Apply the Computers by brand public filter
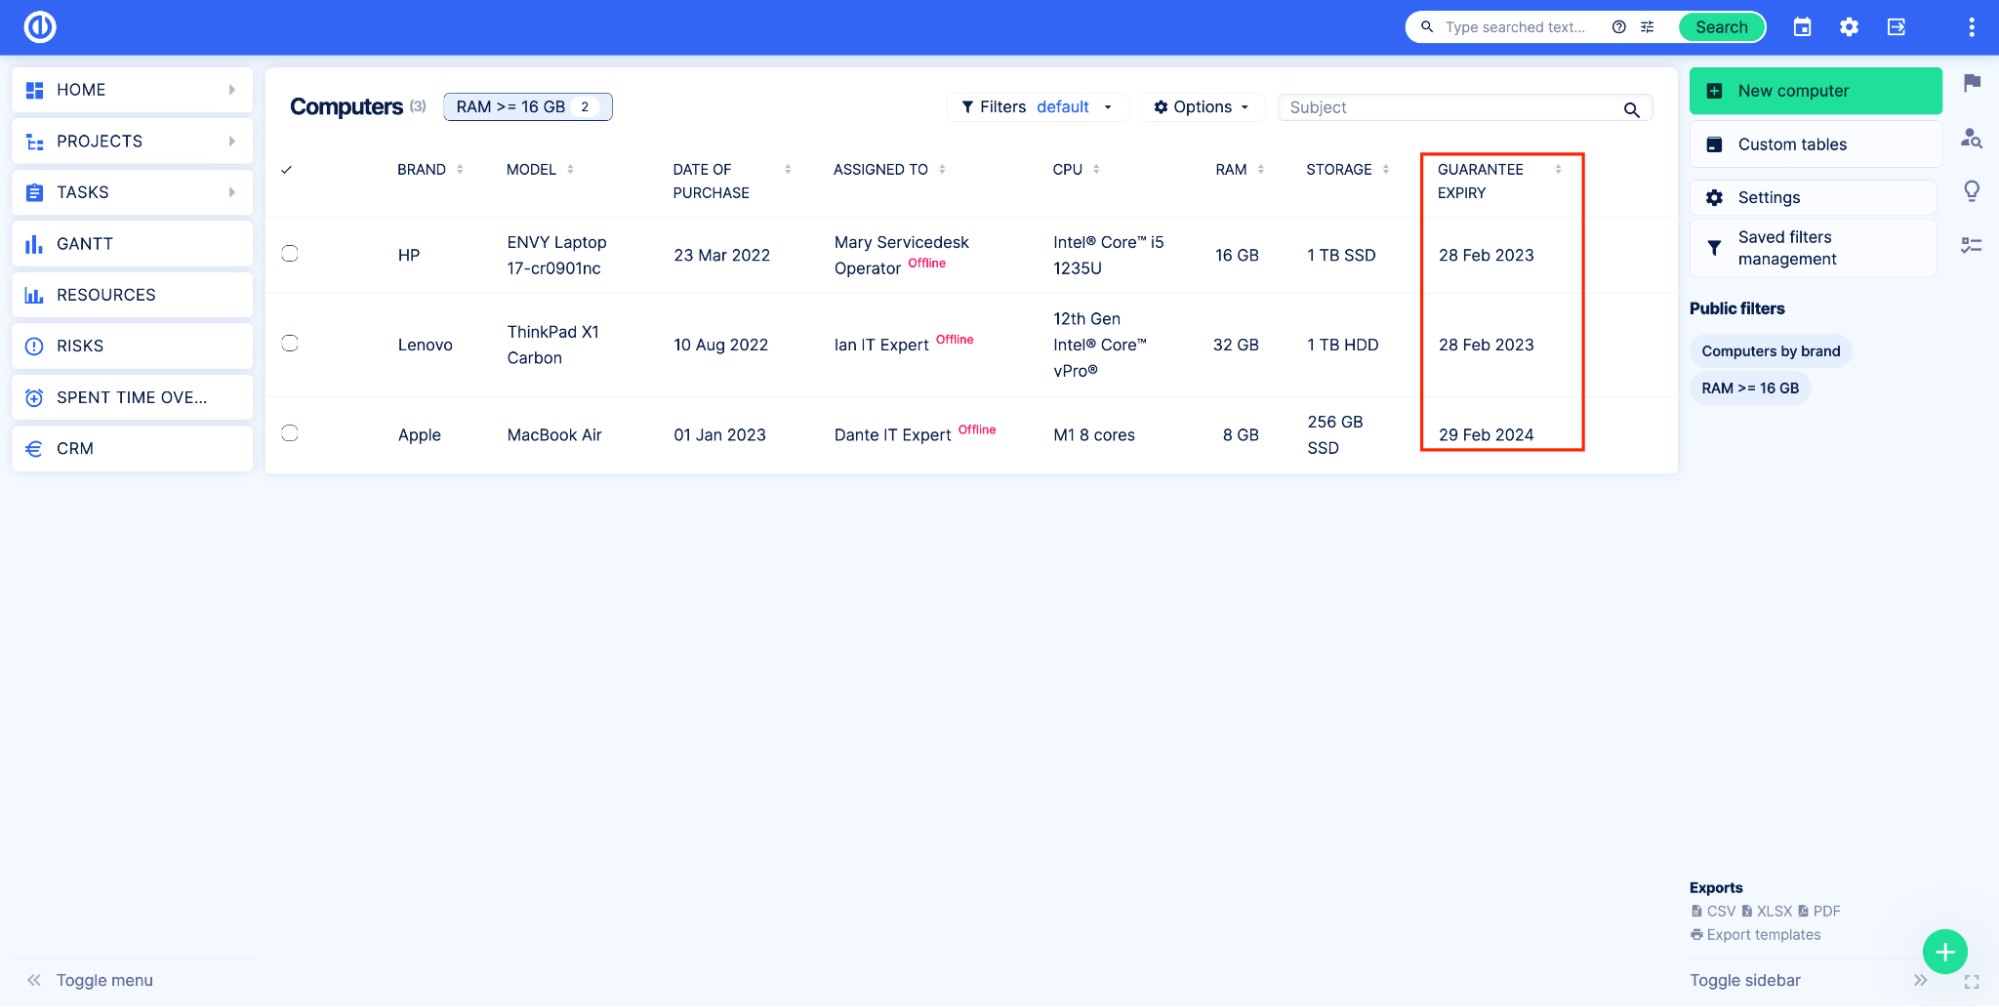 pyautogui.click(x=1770, y=351)
